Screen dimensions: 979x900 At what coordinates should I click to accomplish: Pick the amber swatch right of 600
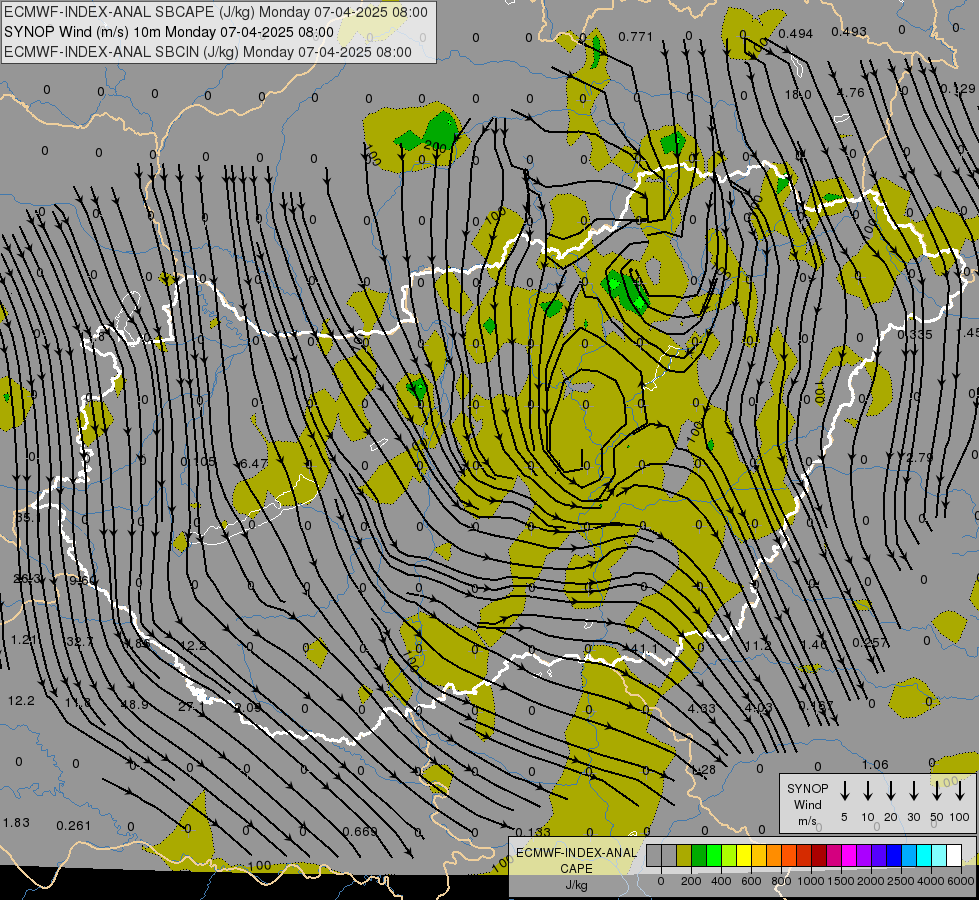tap(759, 856)
